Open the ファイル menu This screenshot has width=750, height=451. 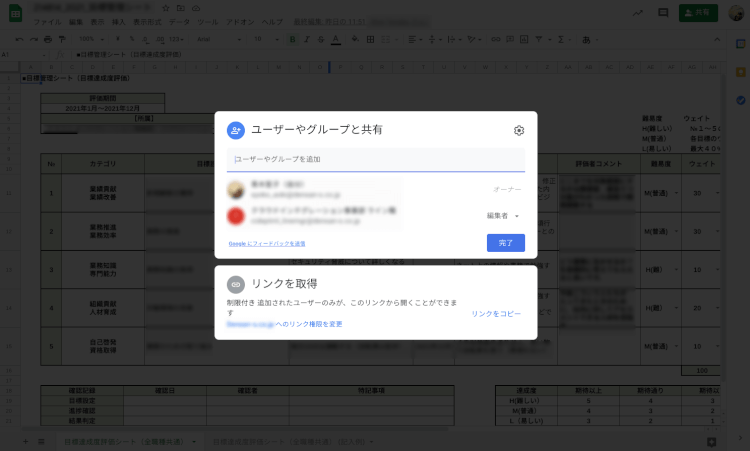click(x=47, y=21)
